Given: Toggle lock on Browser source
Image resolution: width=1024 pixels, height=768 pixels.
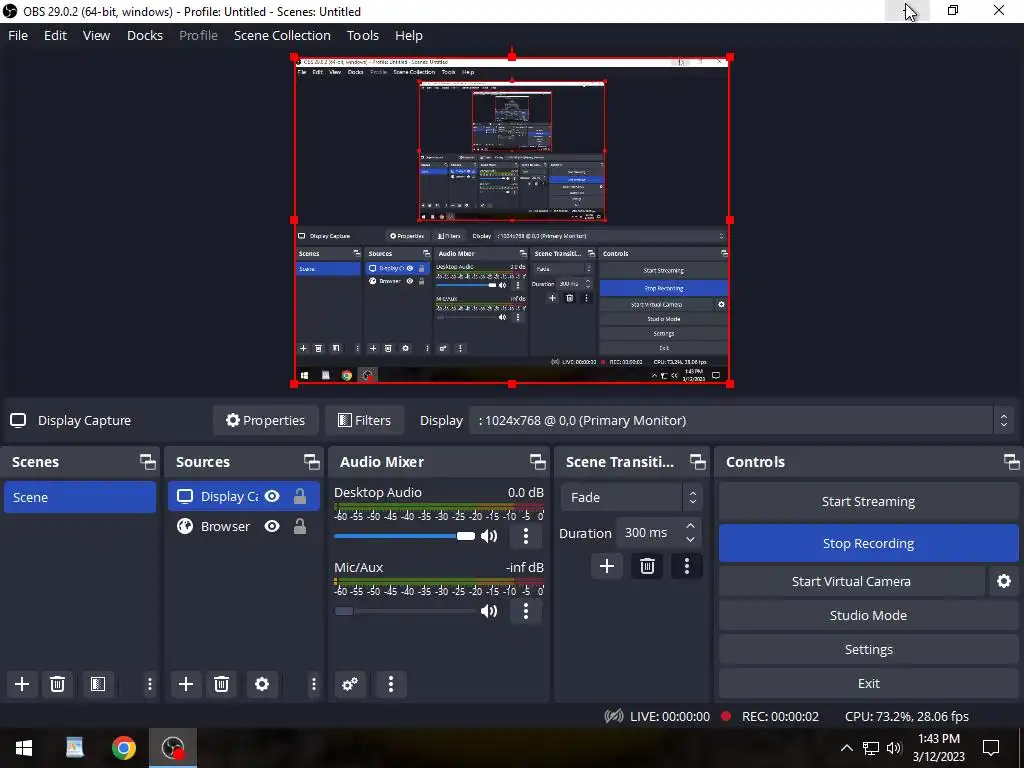Looking at the screenshot, I should click(300, 526).
